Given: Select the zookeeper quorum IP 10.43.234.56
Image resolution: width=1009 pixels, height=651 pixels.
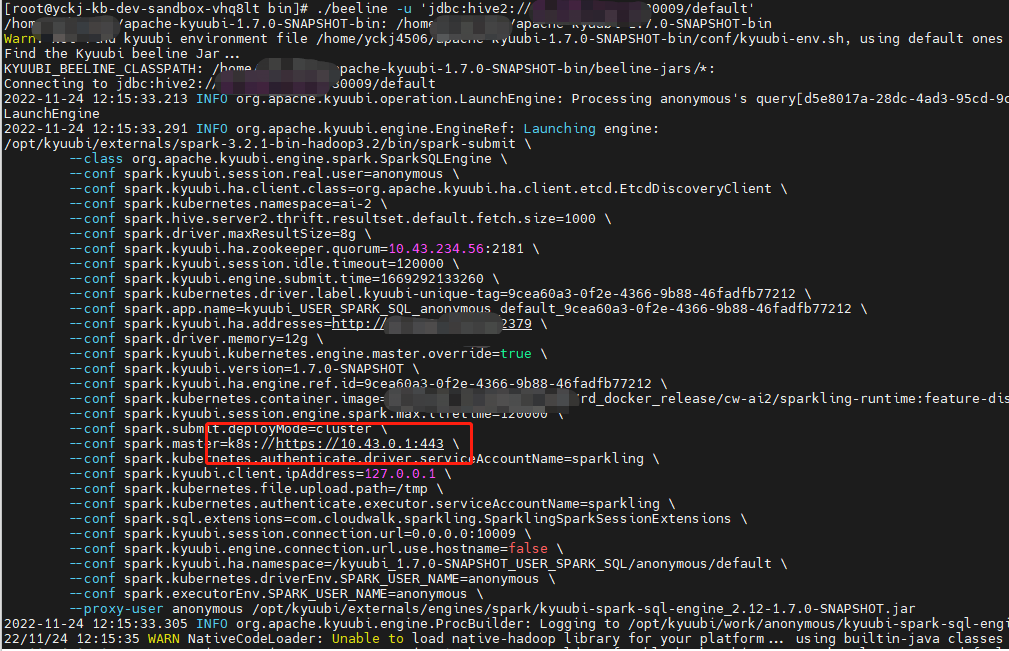Looking at the screenshot, I should 436,249.
